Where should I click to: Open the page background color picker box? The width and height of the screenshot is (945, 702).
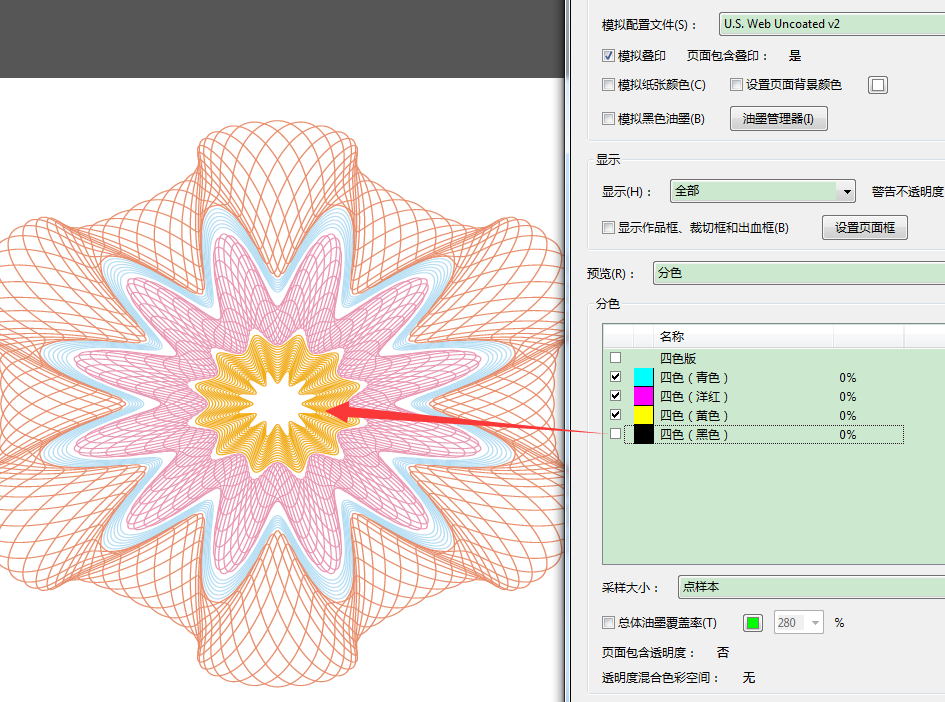pyautogui.click(x=877, y=85)
